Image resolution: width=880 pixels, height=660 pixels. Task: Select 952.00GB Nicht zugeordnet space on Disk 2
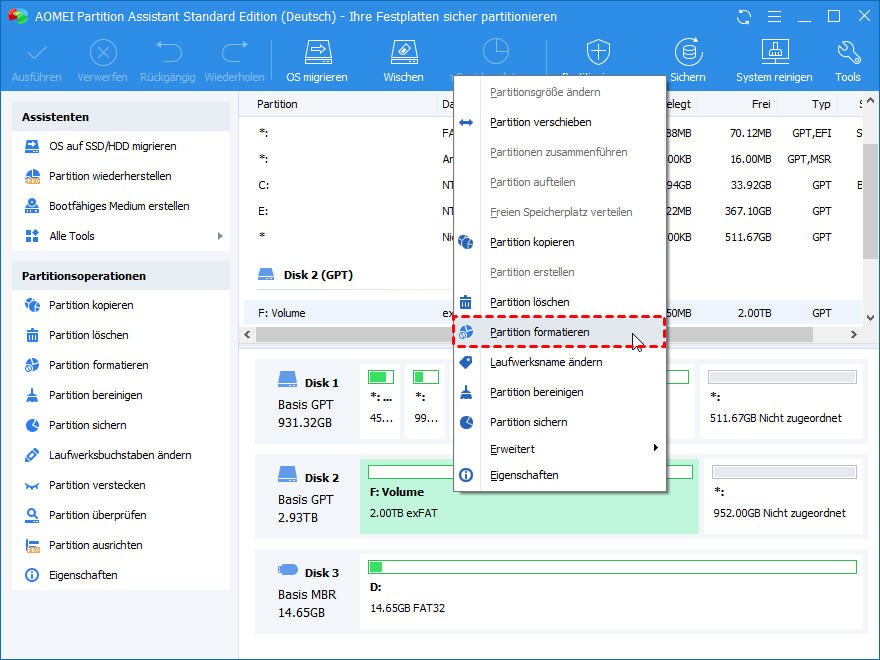point(783,497)
